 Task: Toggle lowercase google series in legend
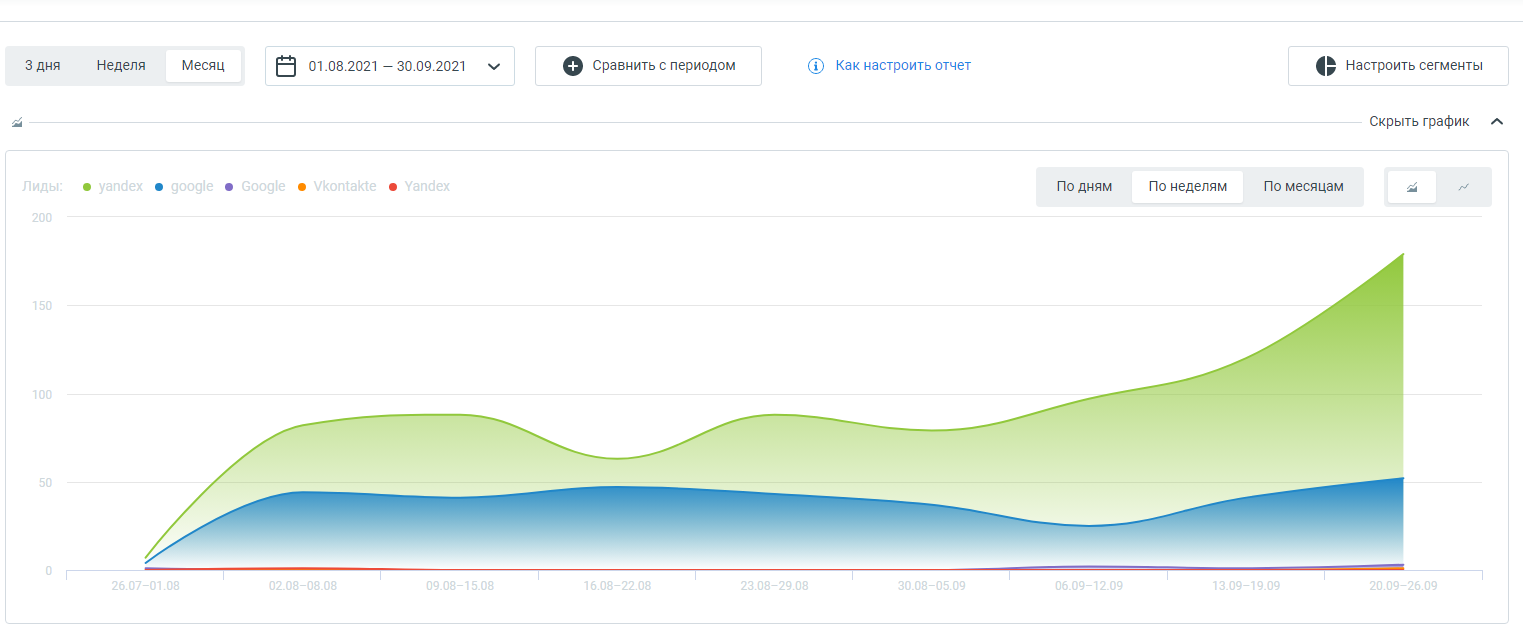point(191,186)
